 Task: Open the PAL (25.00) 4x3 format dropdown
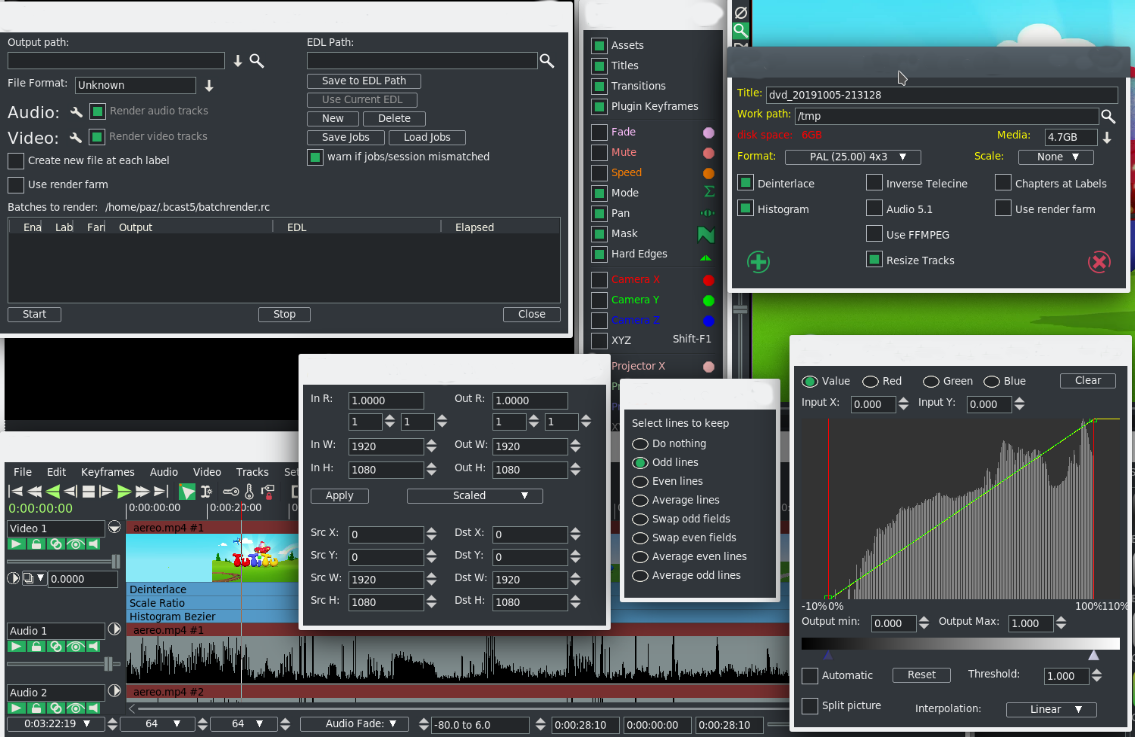pyautogui.click(x=852, y=157)
